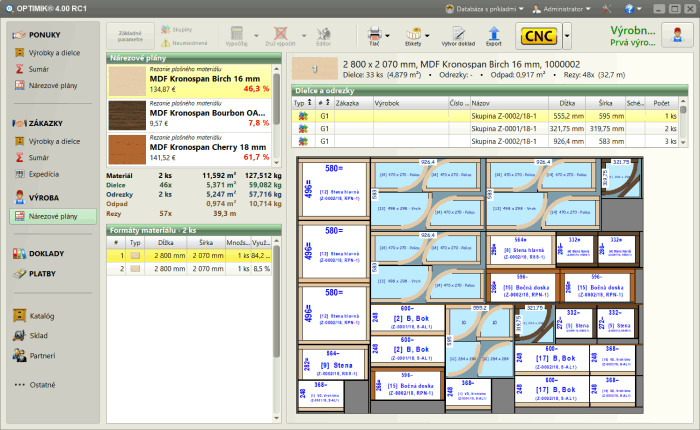Open the Administrator user dropdown
This screenshot has width=700, height=430.
562,8
